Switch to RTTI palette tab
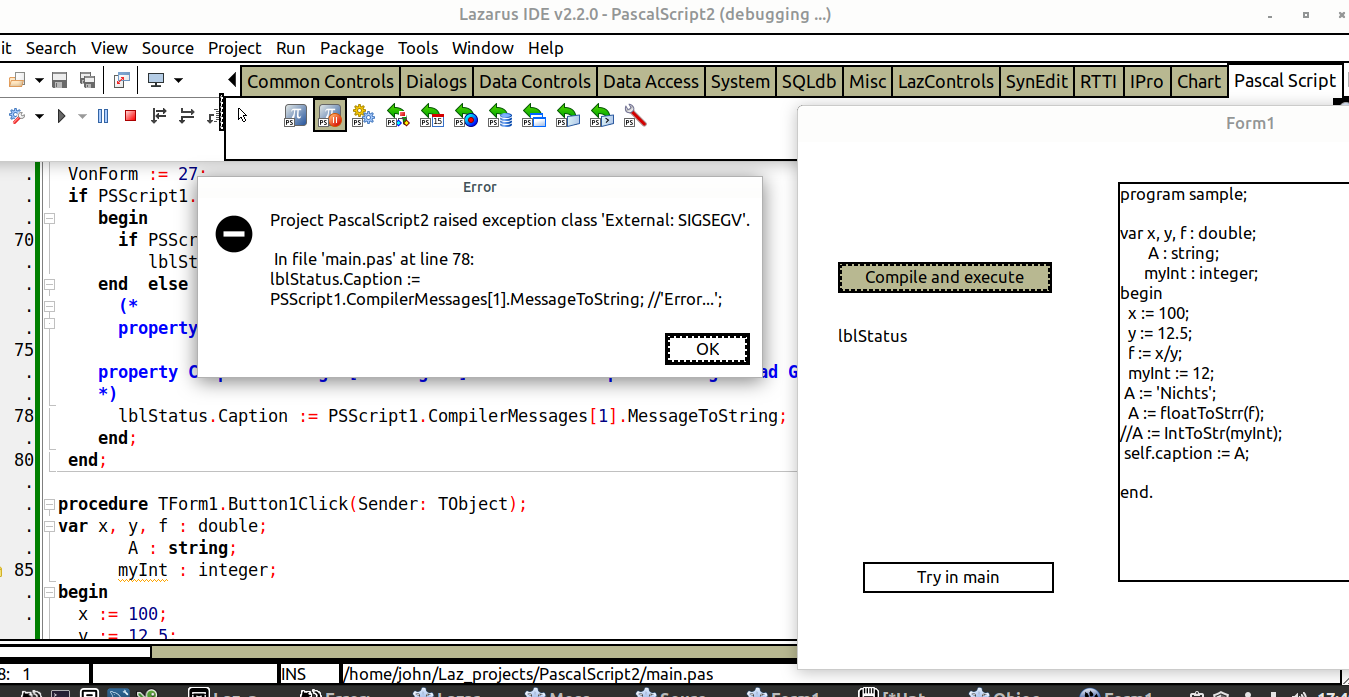The height and width of the screenshot is (697, 1349). click(1099, 82)
